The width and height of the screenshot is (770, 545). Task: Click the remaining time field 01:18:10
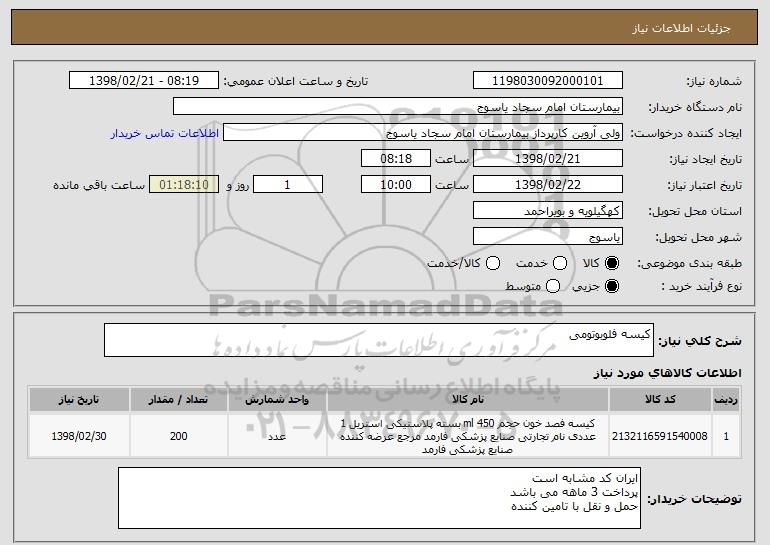pos(184,185)
